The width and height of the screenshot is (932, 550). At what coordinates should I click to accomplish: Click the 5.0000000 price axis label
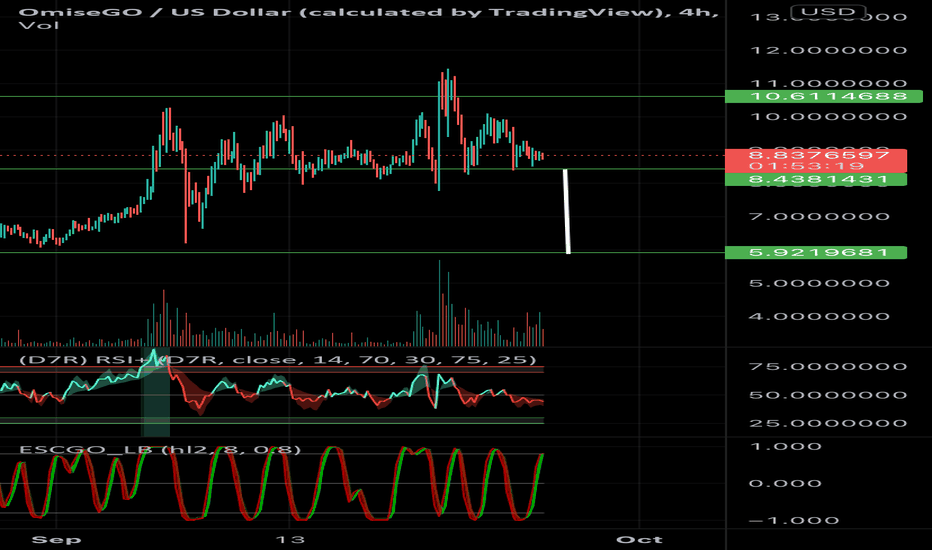pos(820,283)
